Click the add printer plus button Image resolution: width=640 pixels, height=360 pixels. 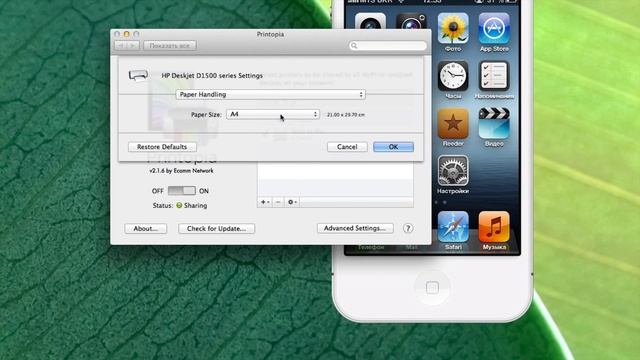265,202
